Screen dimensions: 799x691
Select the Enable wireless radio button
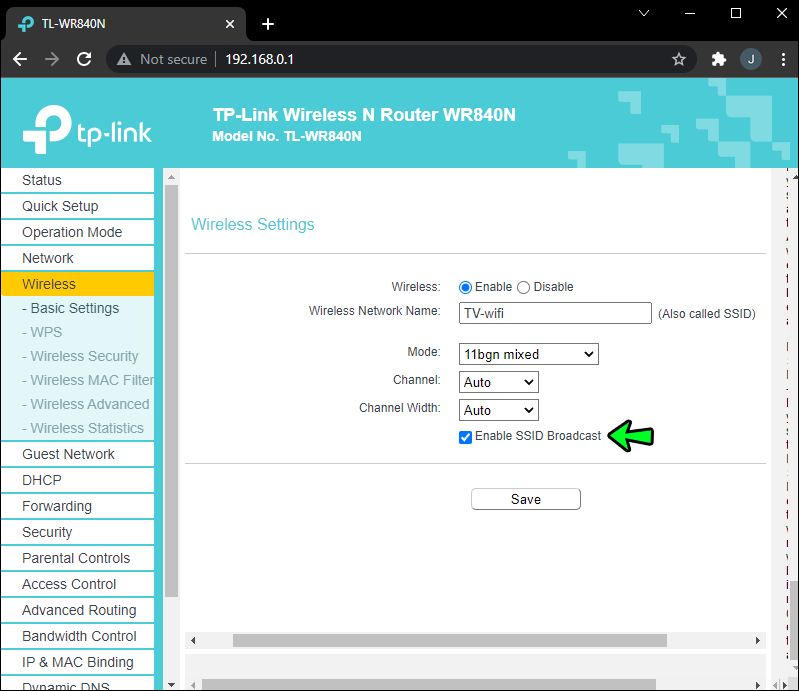pos(465,287)
